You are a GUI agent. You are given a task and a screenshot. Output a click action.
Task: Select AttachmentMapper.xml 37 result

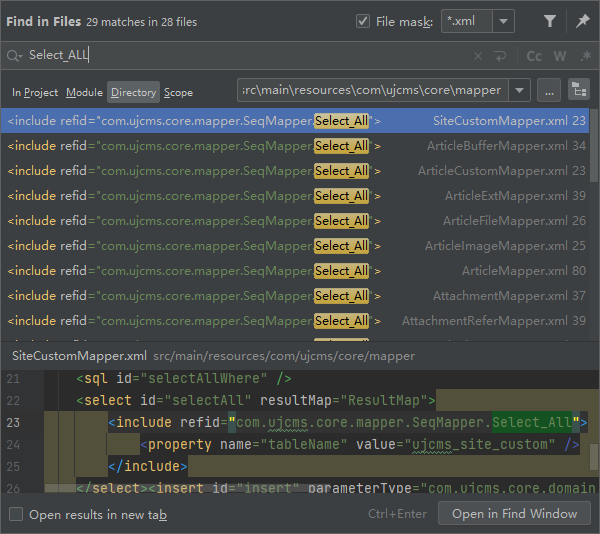click(295, 296)
